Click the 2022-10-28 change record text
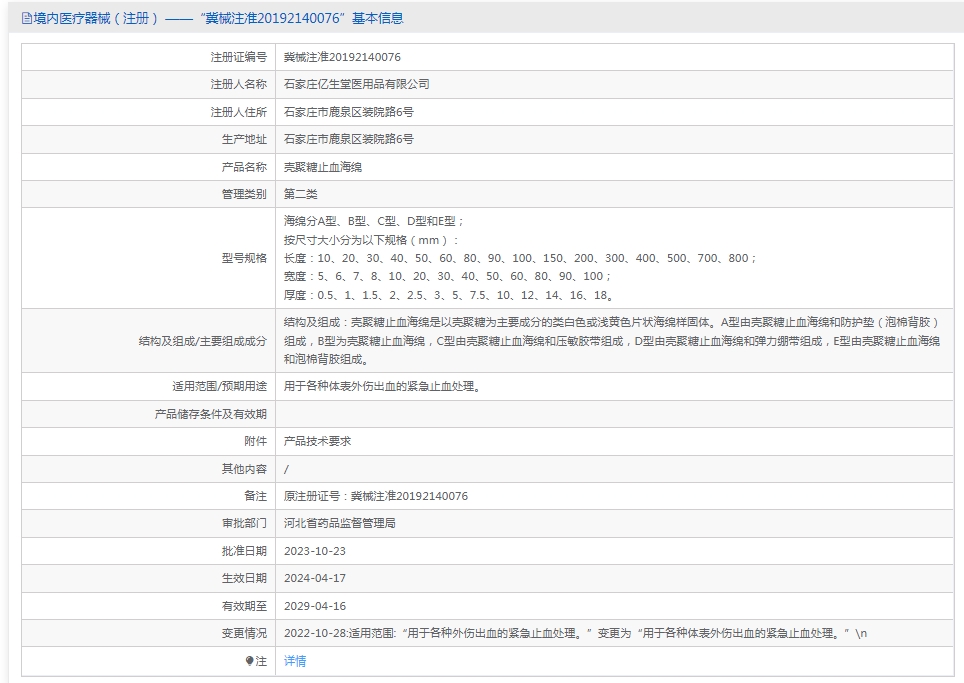Screen dimensions: 964x683 (575, 633)
